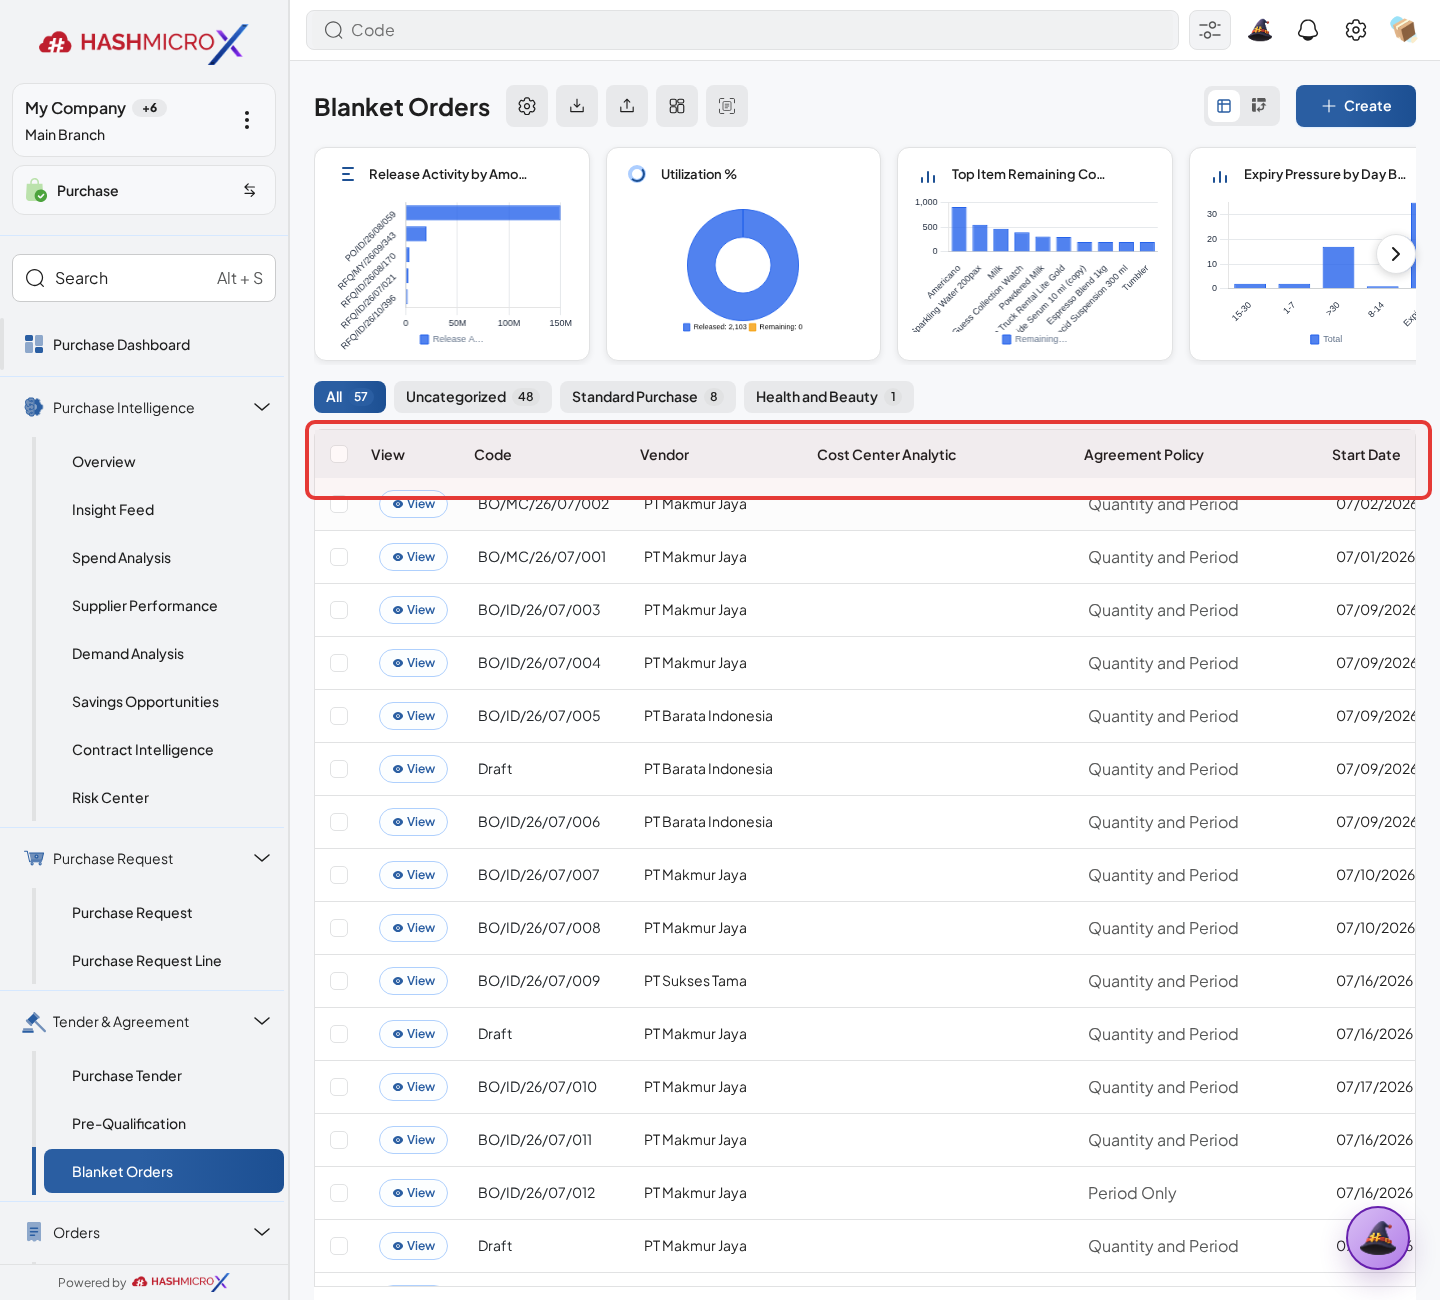Click the upload export icon in toolbar

point(627,106)
